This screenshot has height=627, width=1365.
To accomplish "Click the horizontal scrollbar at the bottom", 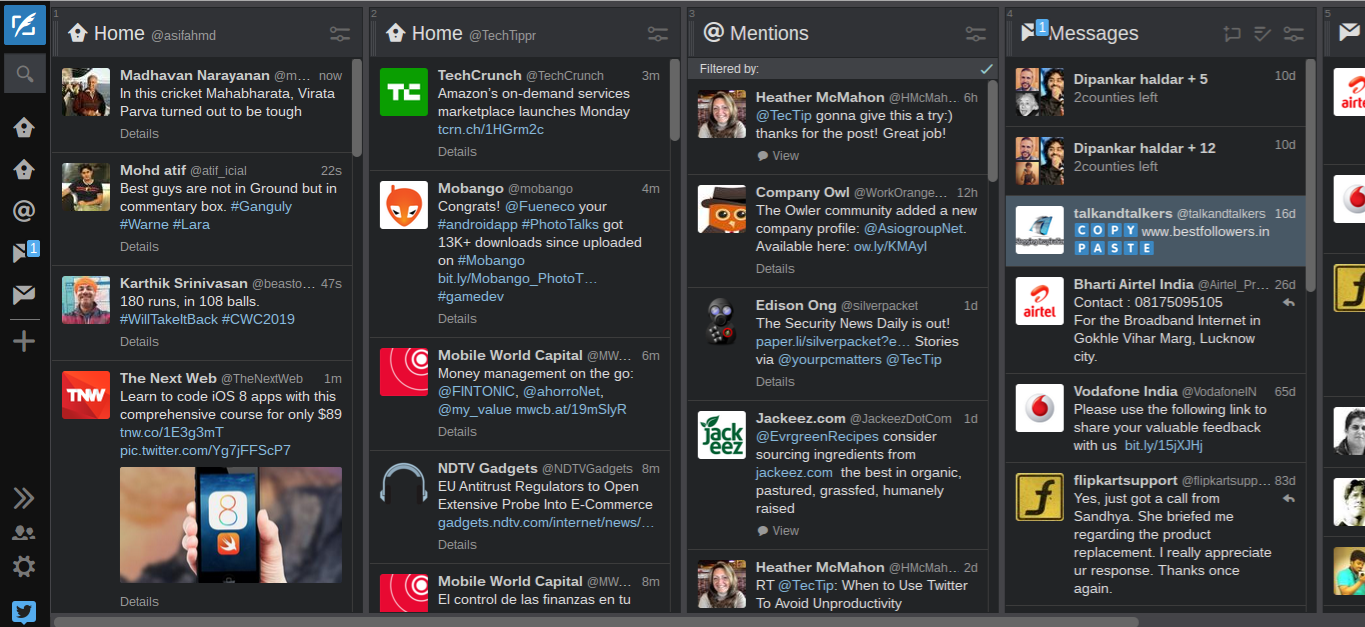I will click(x=596, y=621).
